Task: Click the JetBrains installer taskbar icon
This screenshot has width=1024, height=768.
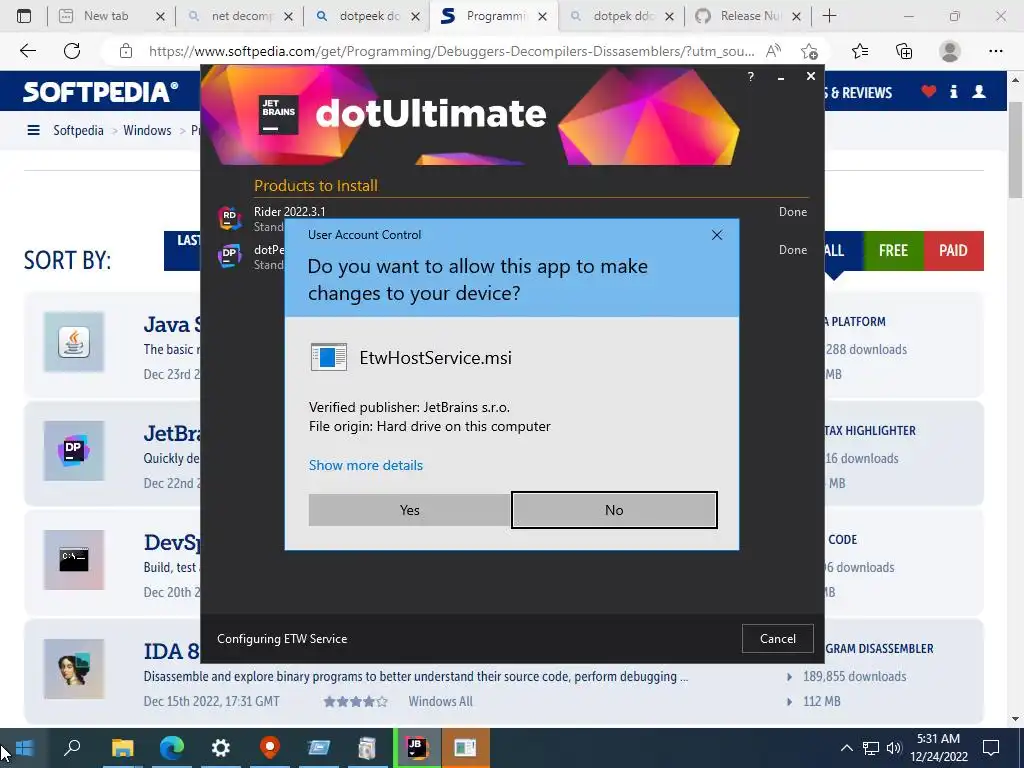Action: (x=416, y=748)
